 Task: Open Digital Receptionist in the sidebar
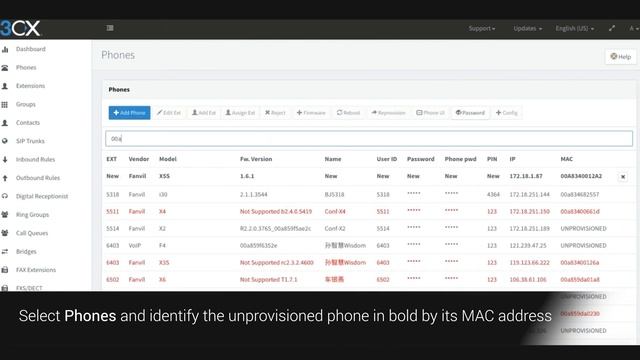tap(42, 196)
